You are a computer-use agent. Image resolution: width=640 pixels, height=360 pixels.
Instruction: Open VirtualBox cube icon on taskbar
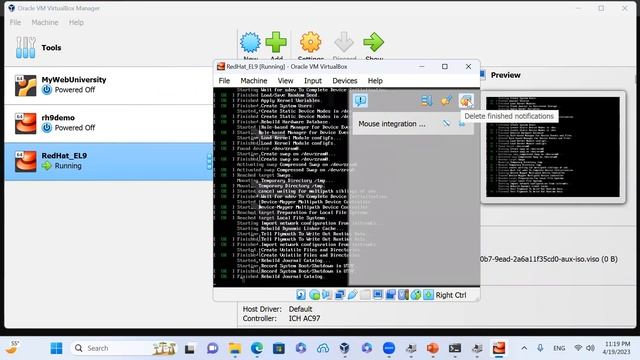(344, 348)
